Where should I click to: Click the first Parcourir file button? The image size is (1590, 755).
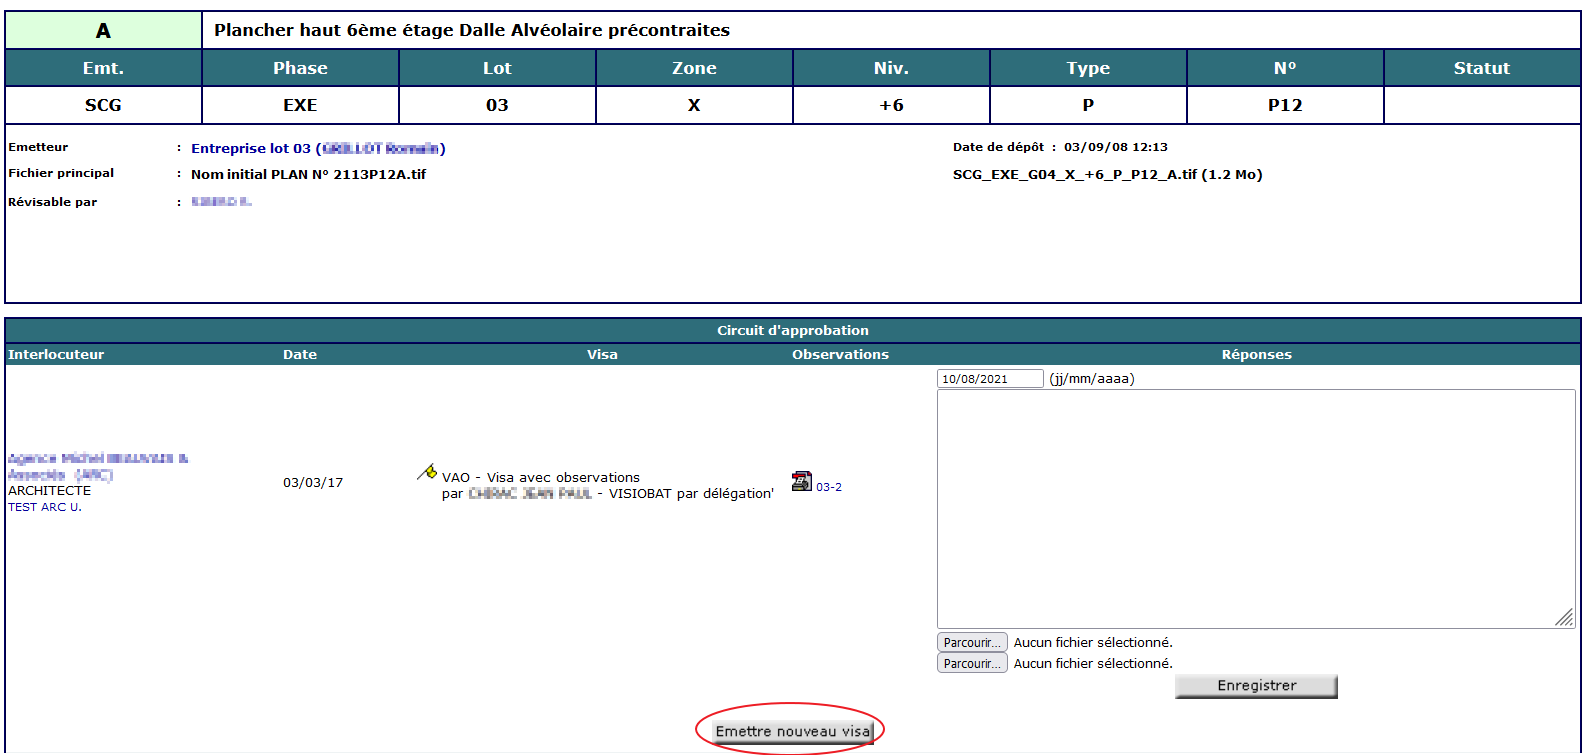(x=972, y=642)
